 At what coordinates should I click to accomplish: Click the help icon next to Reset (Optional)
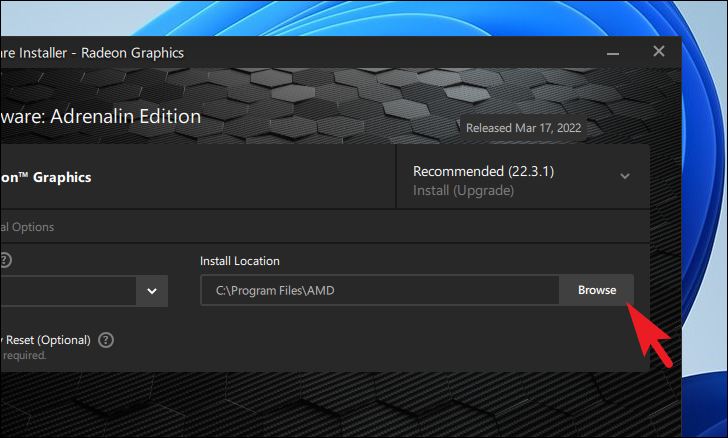pos(106,340)
